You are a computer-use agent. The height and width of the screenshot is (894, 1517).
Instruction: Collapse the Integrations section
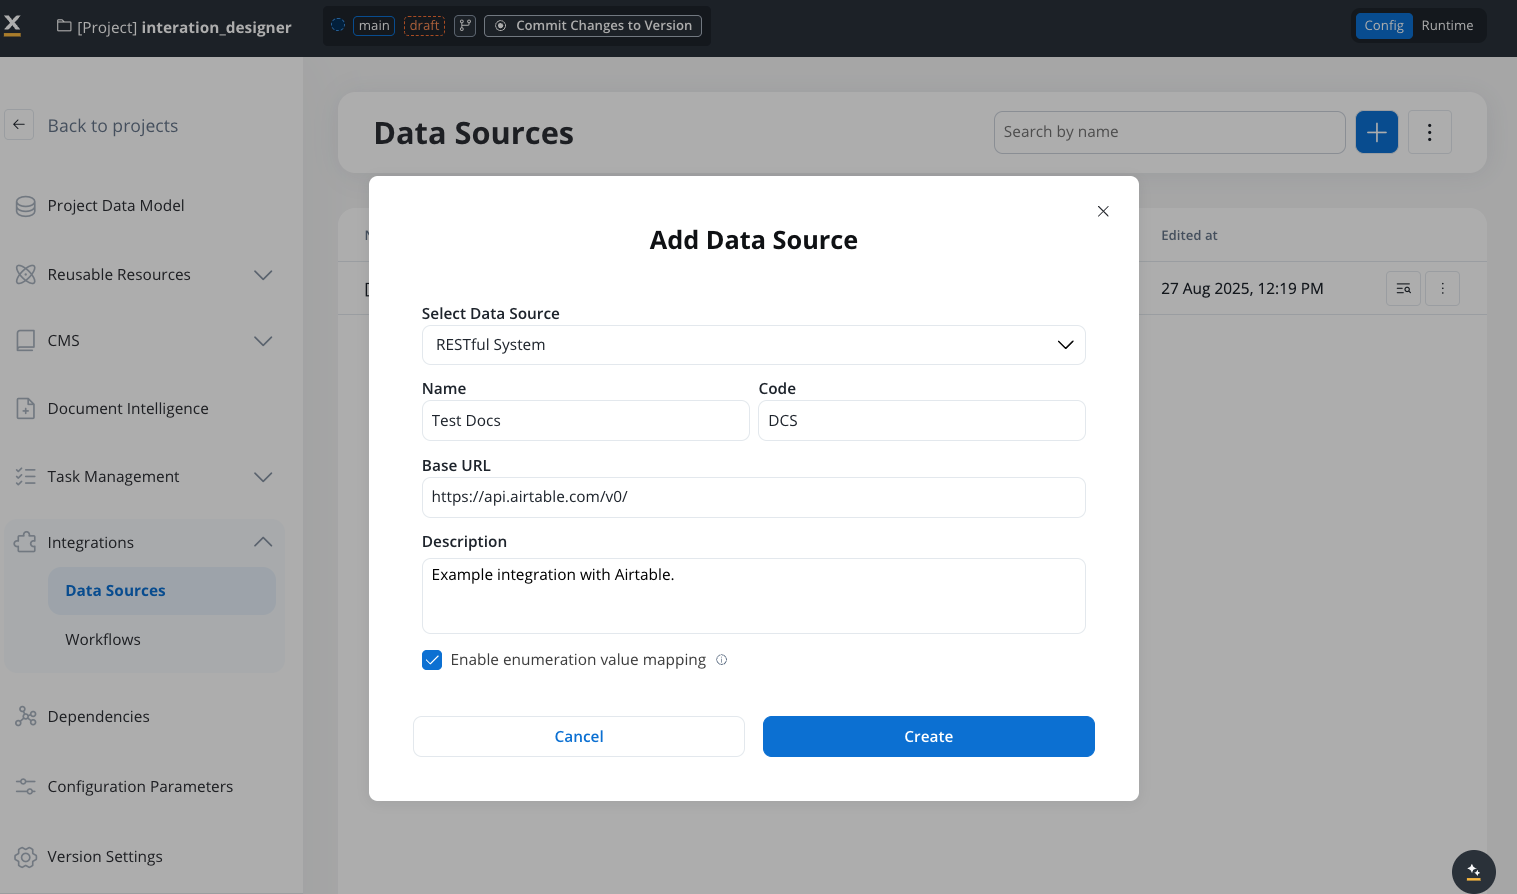point(262,542)
